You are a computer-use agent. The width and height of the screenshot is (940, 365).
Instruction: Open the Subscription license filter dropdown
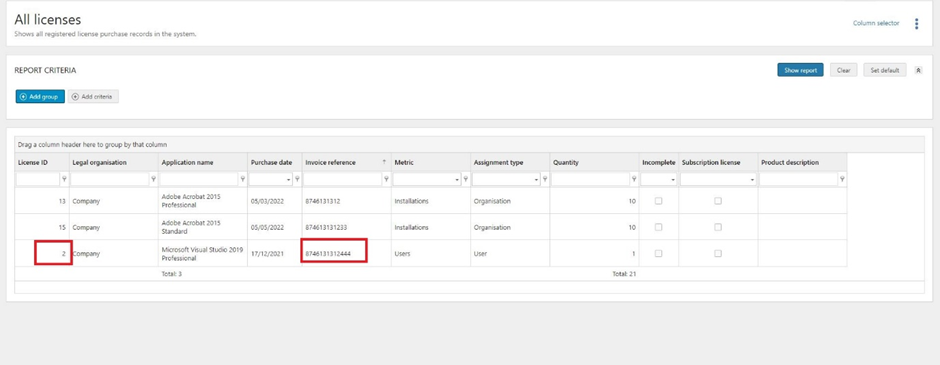tap(752, 179)
